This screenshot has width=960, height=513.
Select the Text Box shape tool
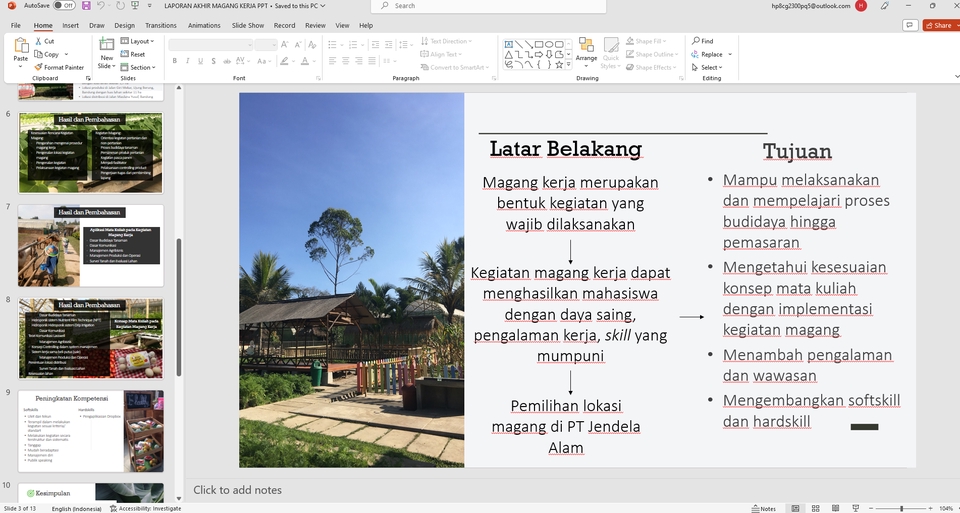[508, 45]
